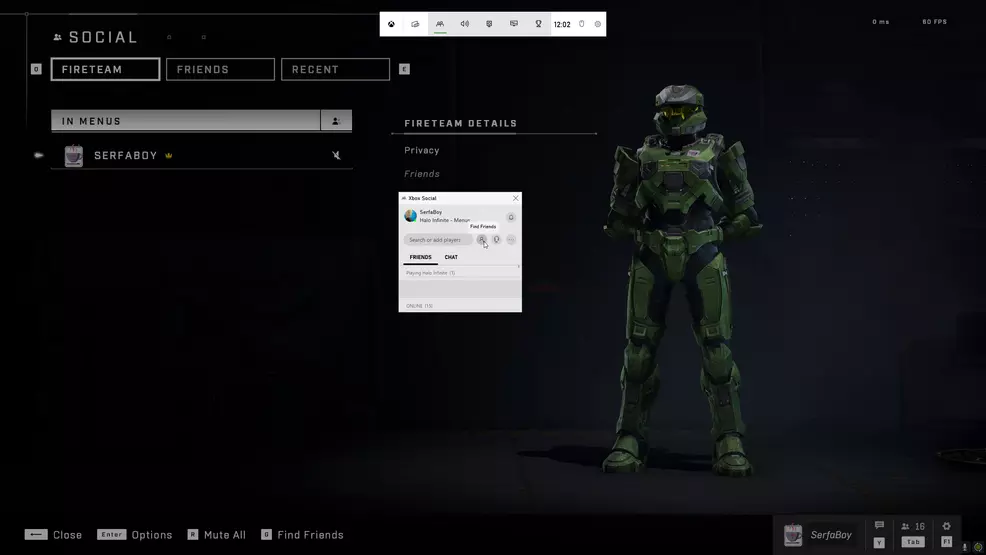Click the add player icon beside In Menus
This screenshot has height=555, width=986.
336,121
